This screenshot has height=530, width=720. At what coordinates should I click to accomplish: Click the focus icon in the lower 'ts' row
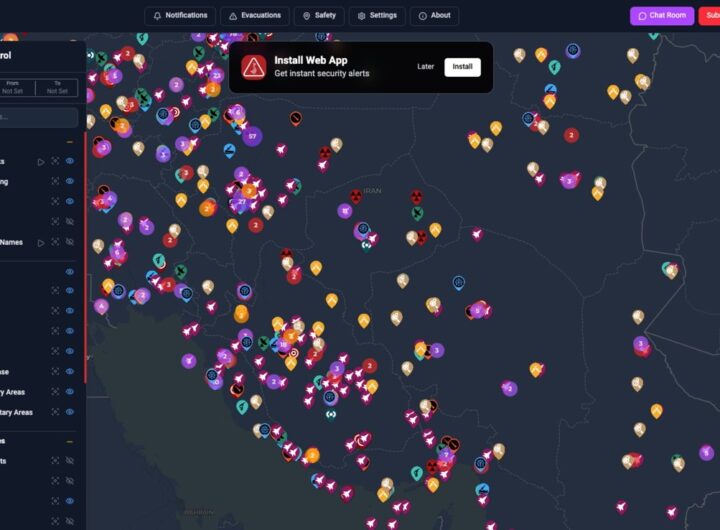coord(55,461)
